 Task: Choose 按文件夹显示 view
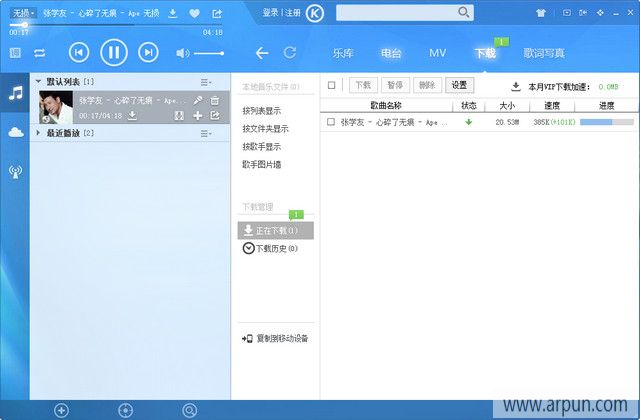pos(265,129)
